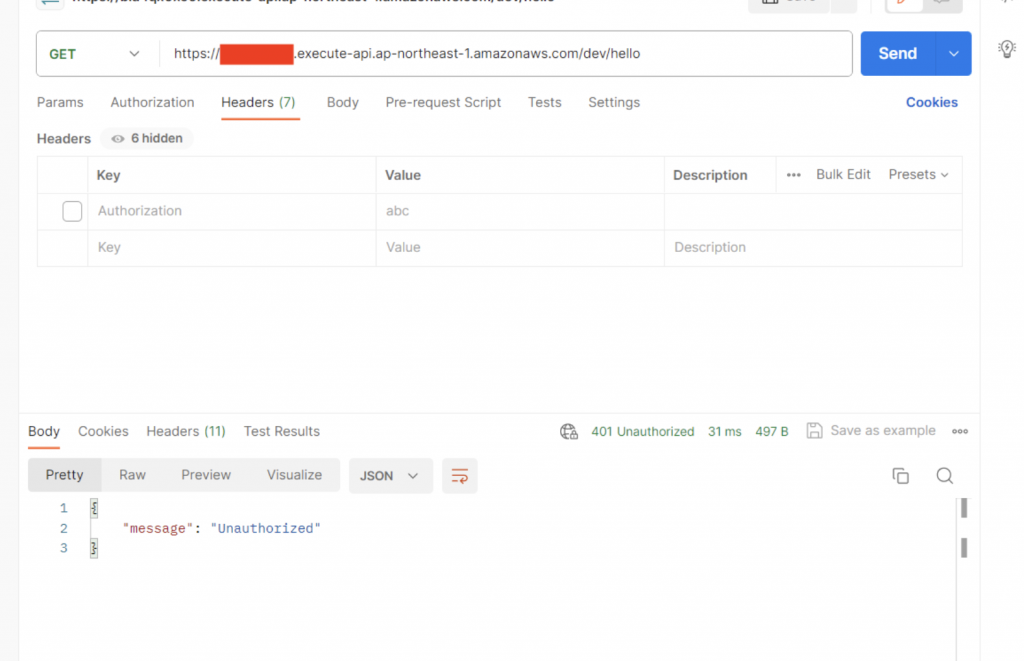Open the save-as-example disk icon
Viewport: 1024px width, 661px height.
(812, 430)
